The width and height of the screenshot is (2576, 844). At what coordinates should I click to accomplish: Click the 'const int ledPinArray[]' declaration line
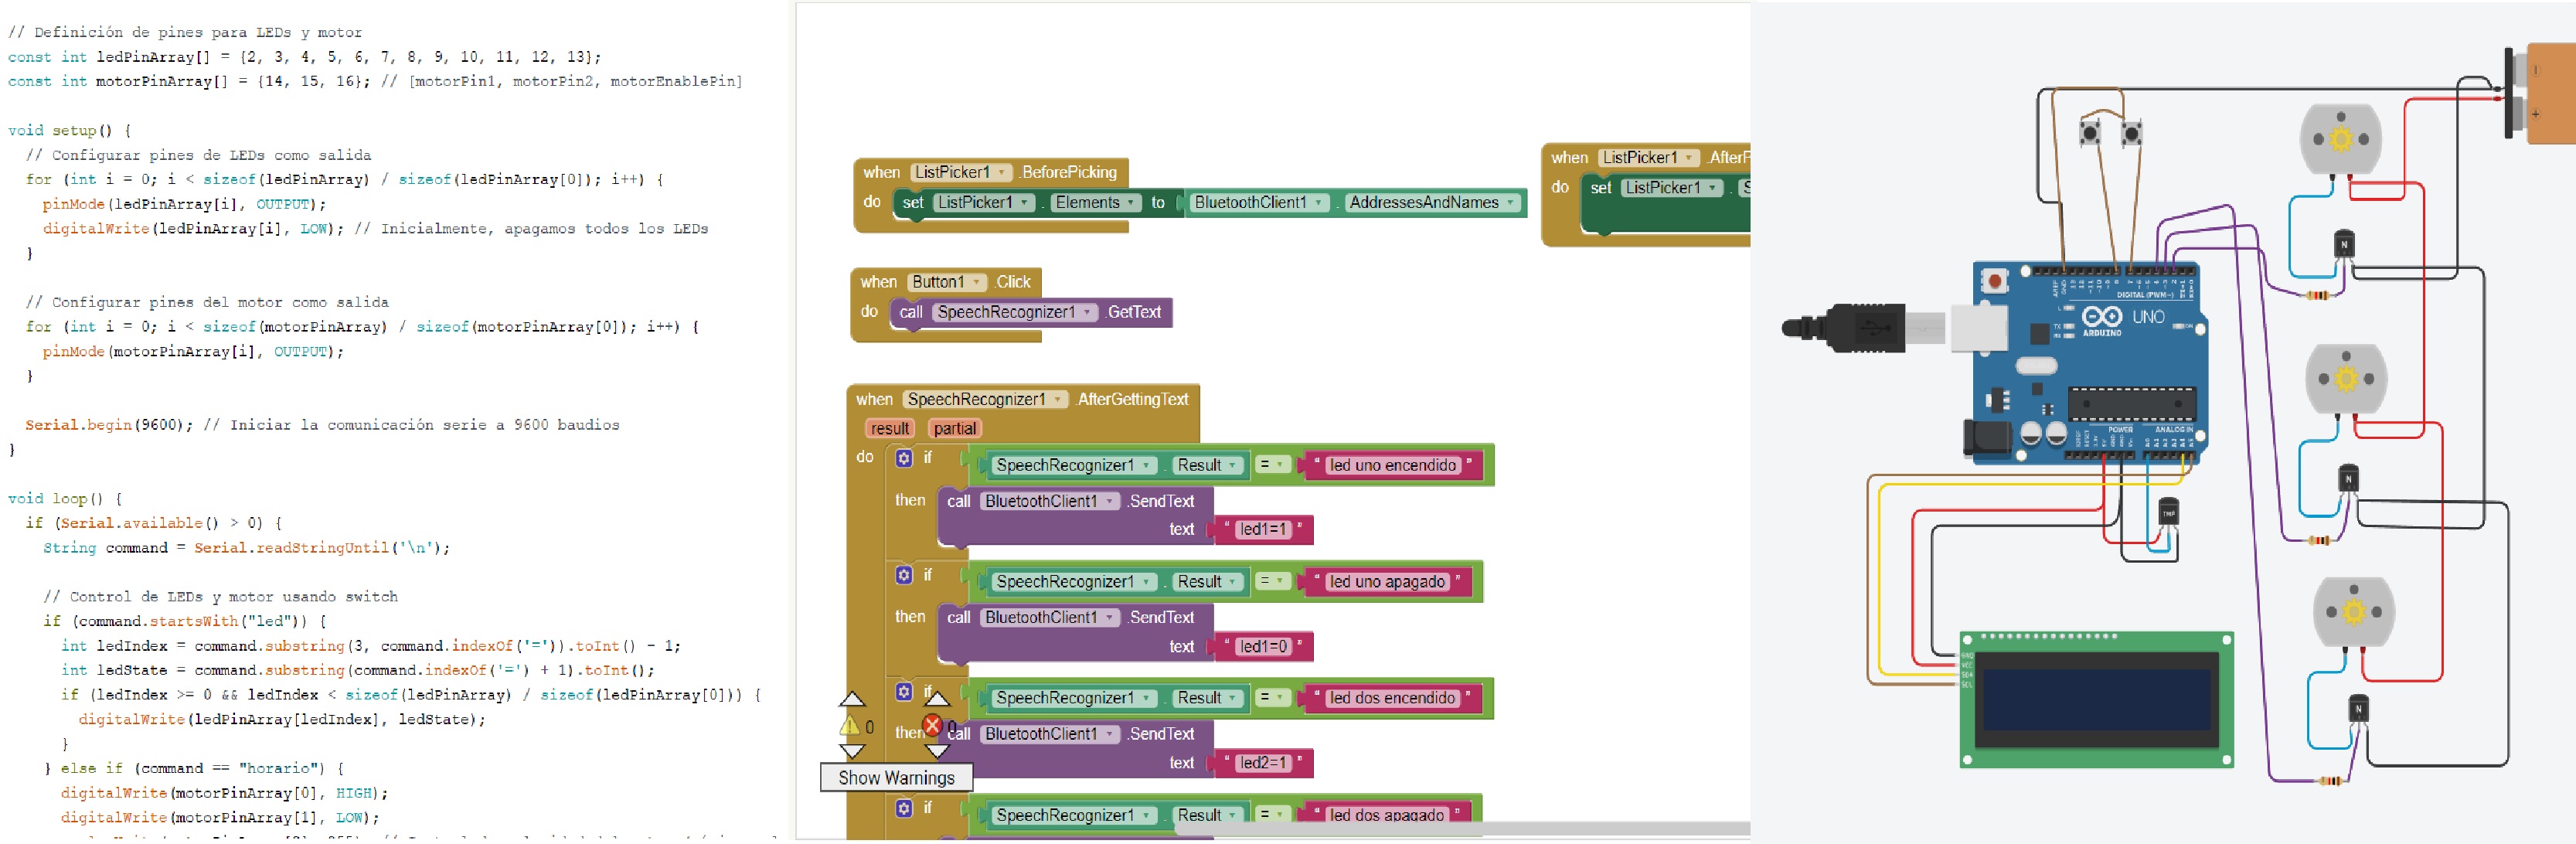click(305, 57)
